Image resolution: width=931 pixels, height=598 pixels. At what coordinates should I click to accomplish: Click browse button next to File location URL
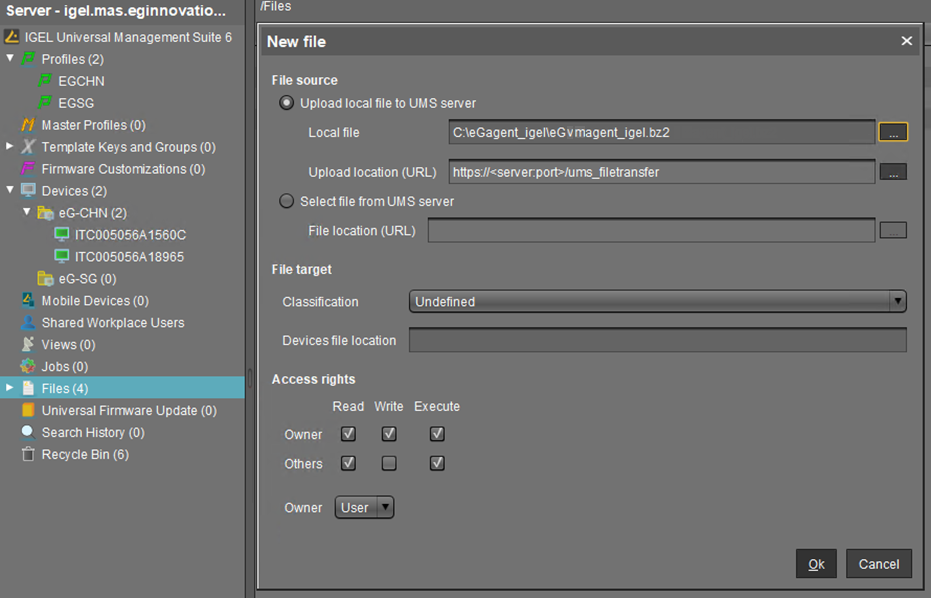point(893,230)
